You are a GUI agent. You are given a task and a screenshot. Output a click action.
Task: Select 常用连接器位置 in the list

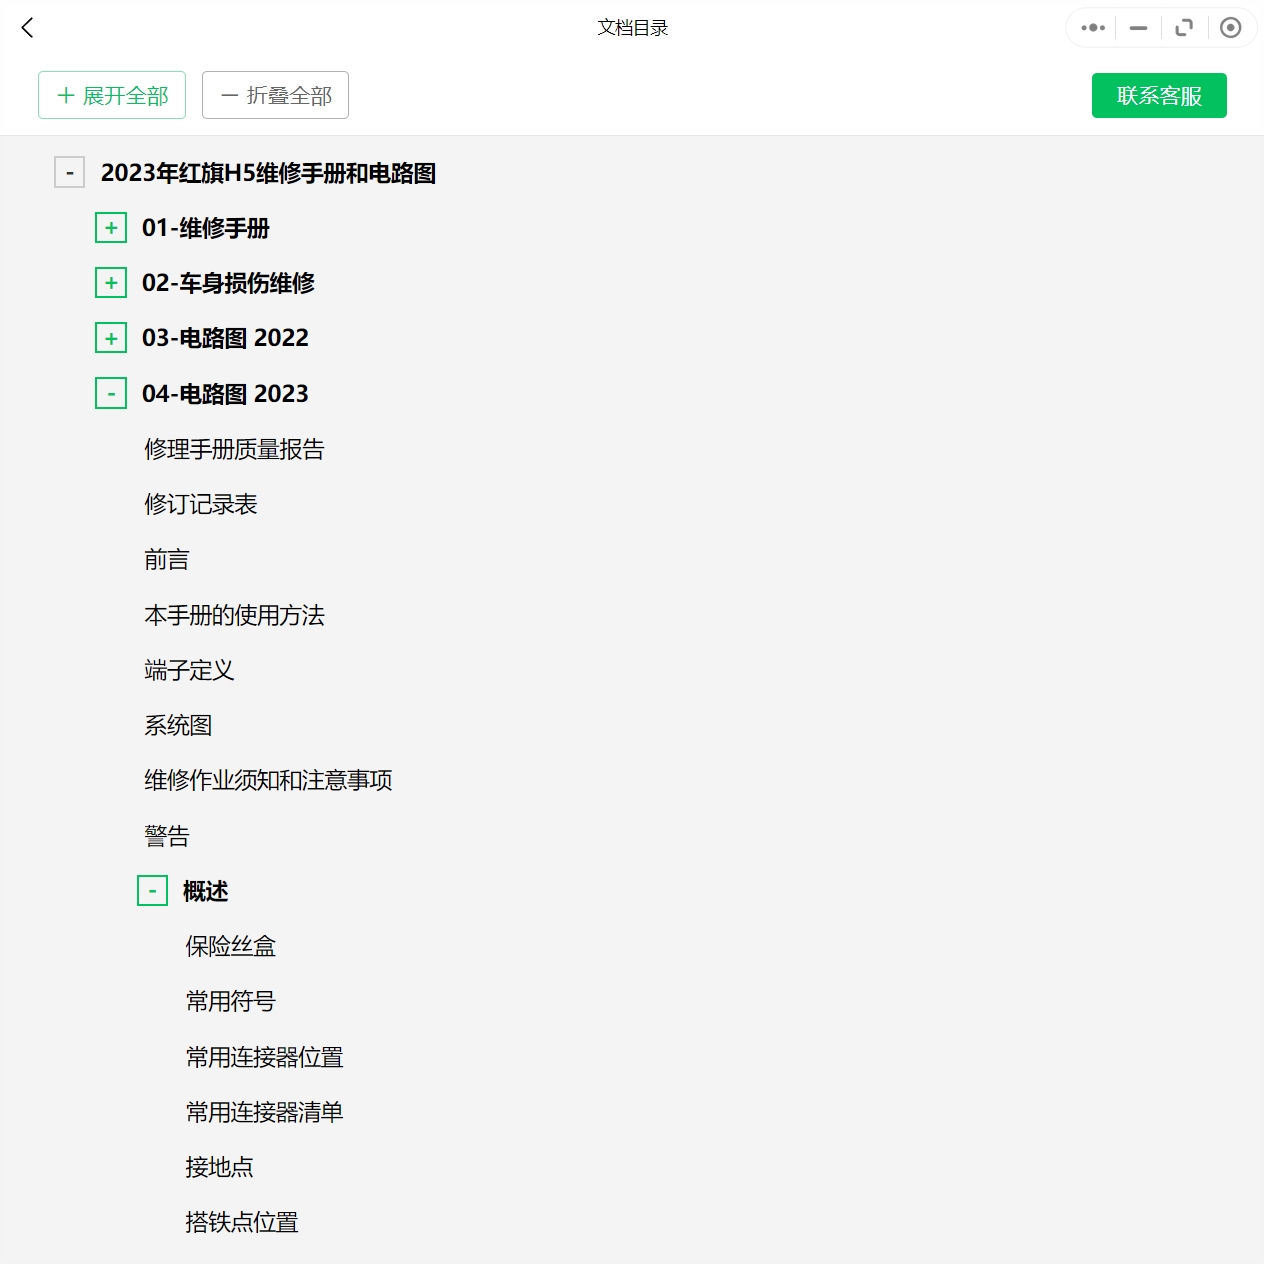click(264, 1057)
